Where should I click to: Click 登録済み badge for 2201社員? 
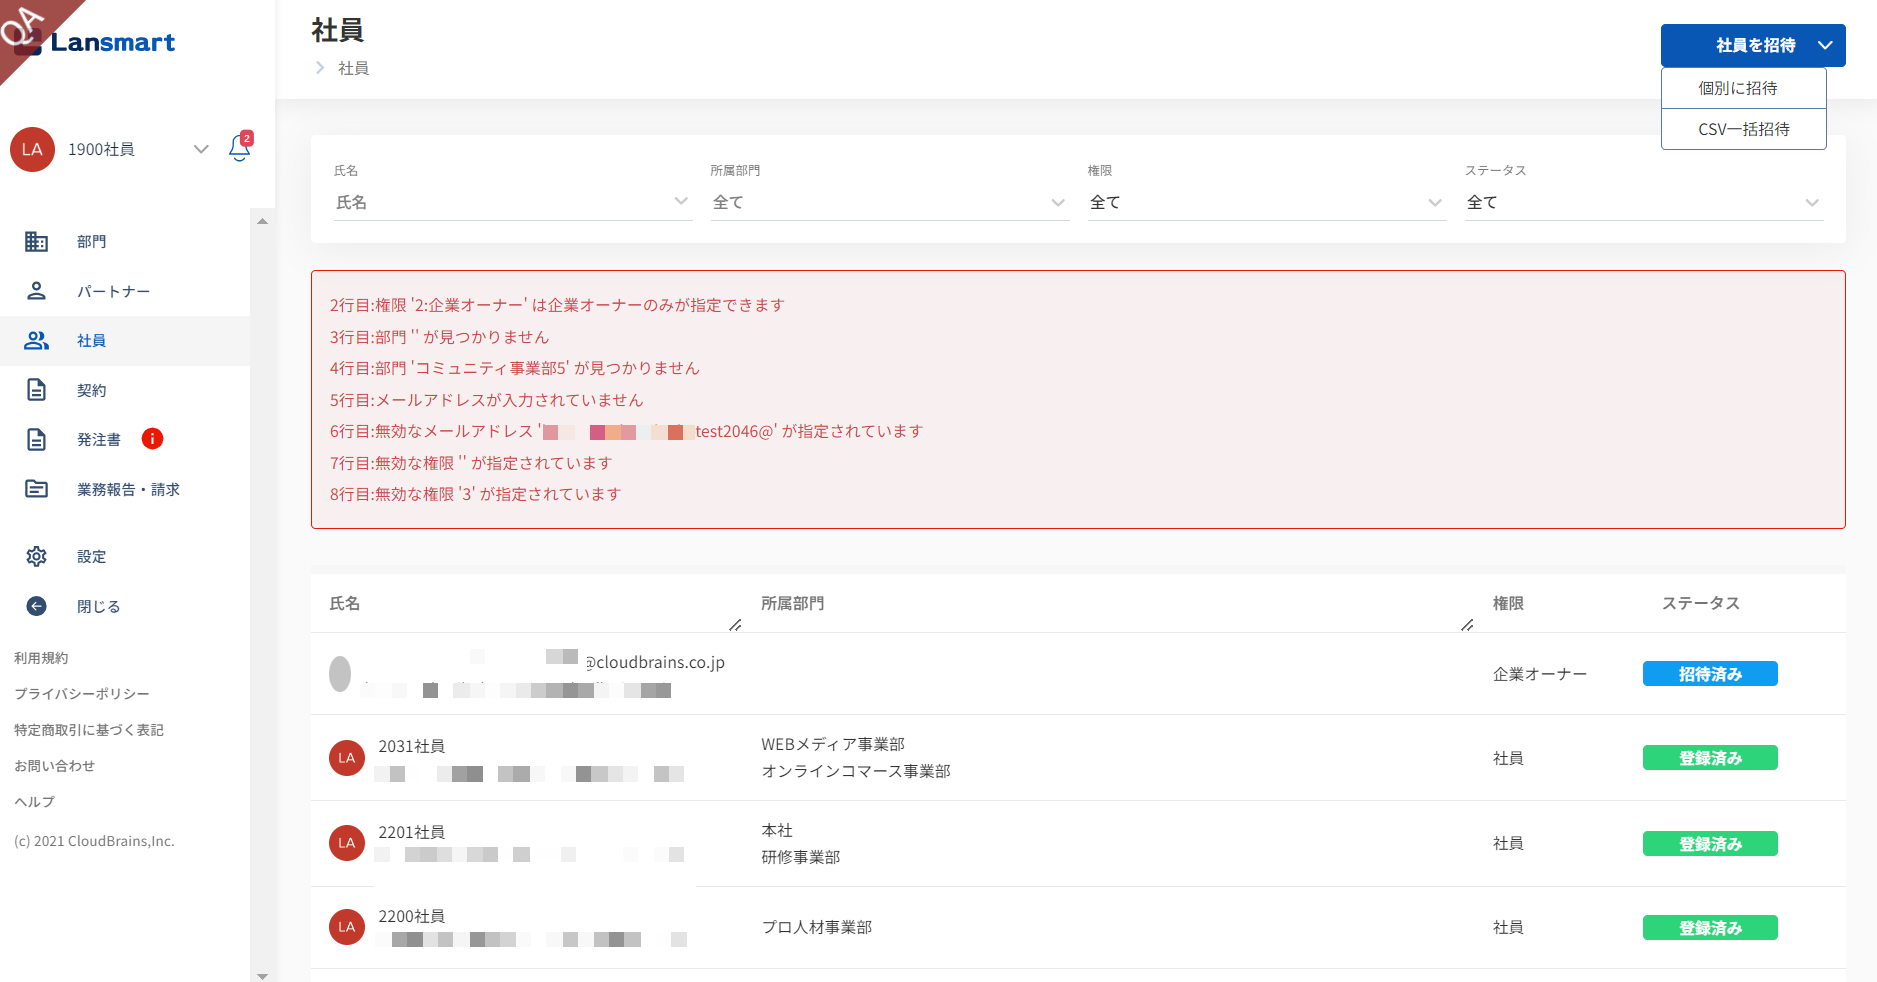click(1710, 844)
